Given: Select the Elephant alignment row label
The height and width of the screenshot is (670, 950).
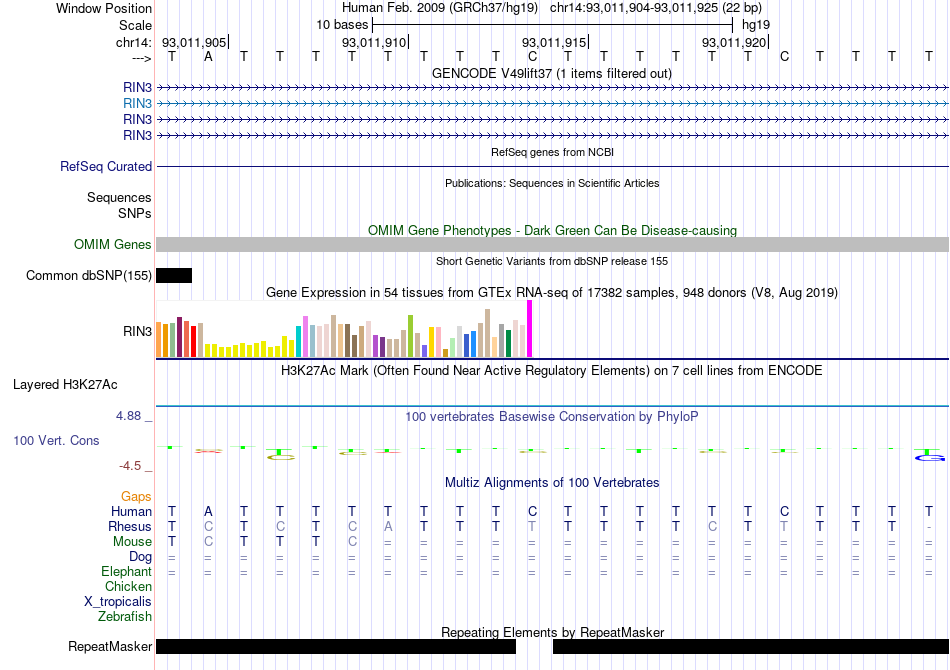Looking at the screenshot, I should coord(126,571).
